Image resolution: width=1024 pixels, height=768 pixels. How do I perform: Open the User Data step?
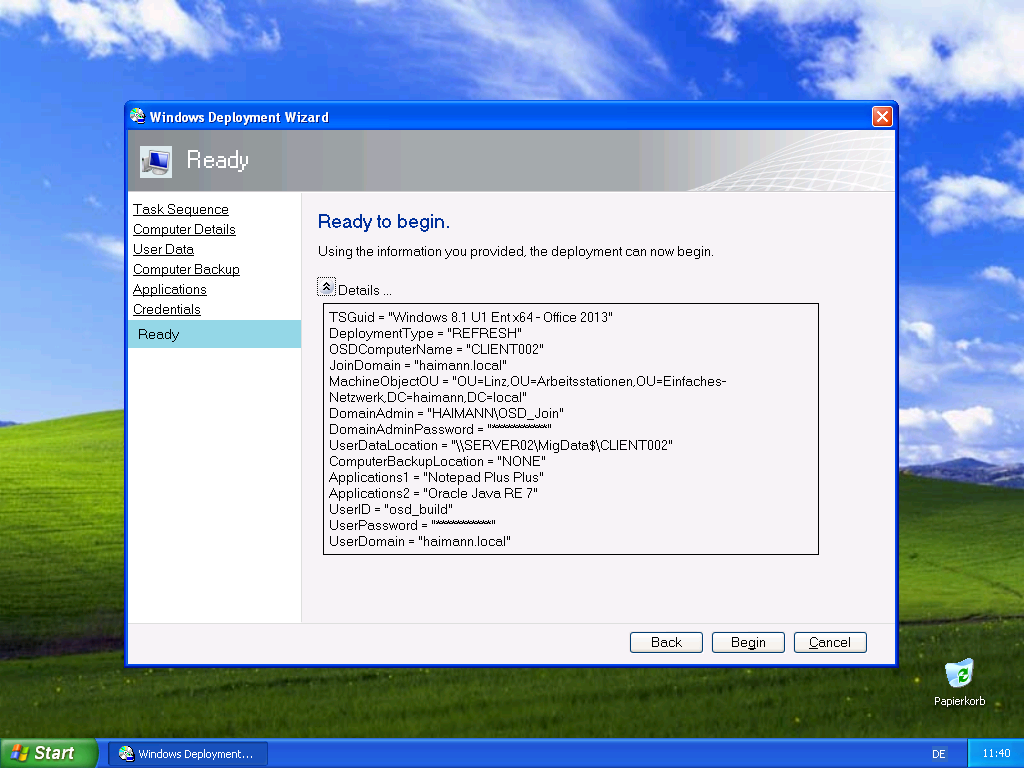163,249
